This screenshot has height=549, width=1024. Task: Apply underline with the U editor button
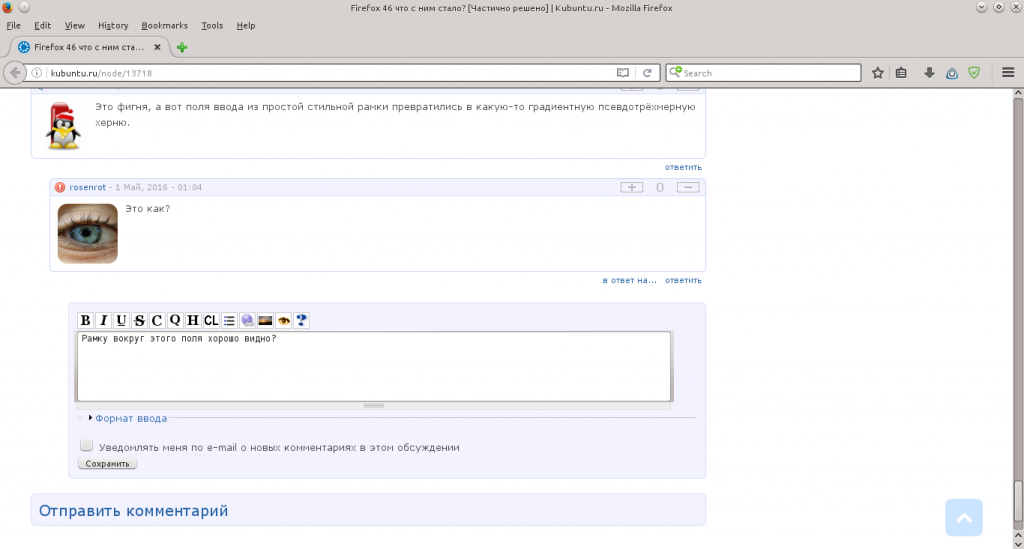[x=121, y=321]
